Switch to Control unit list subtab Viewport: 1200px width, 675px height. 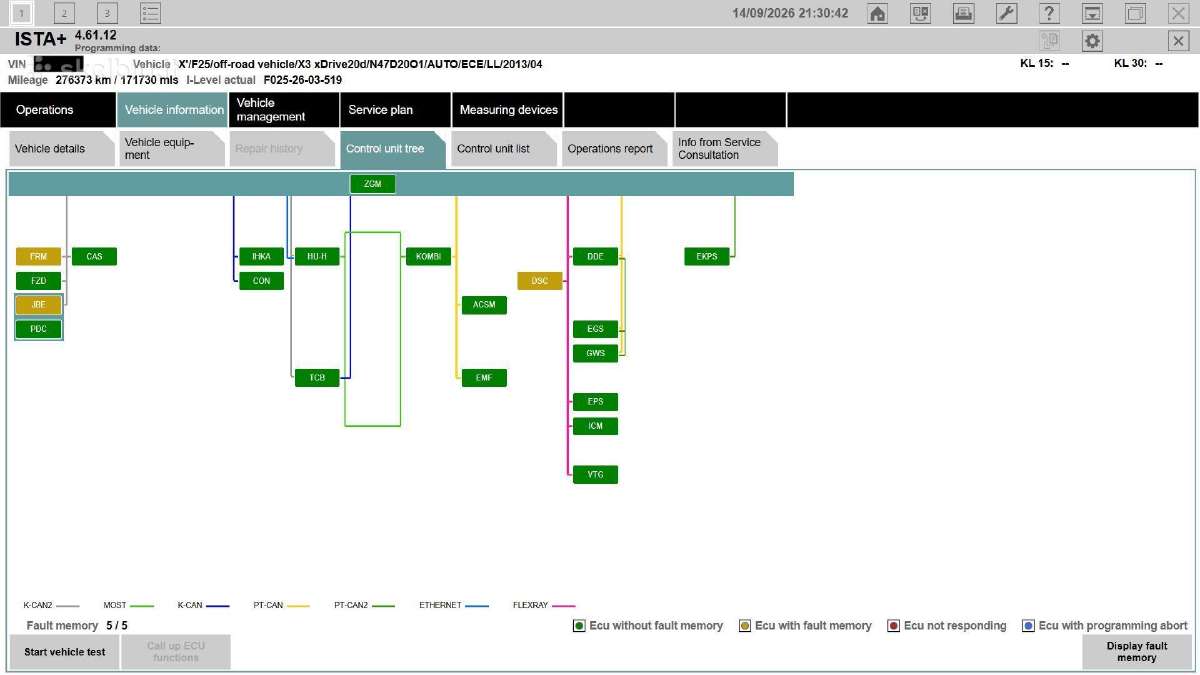pyautogui.click(x=503, y=149)
